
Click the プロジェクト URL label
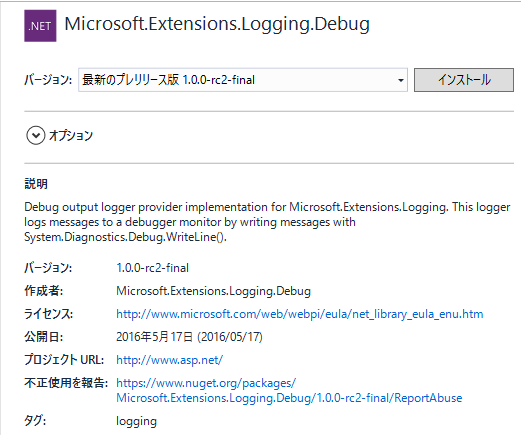coord(64,360)
